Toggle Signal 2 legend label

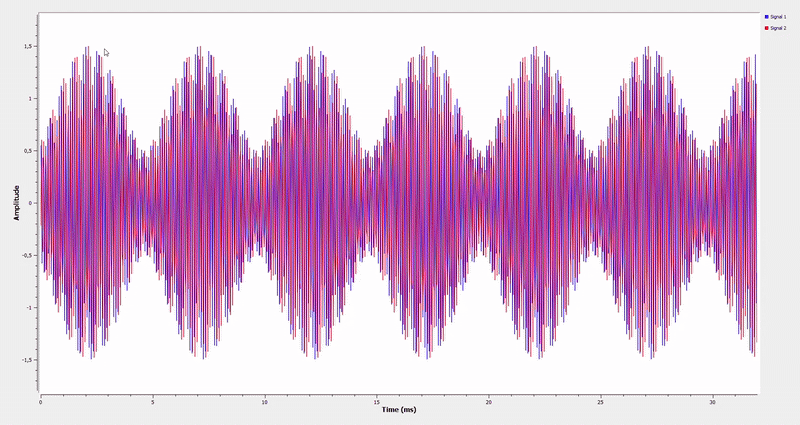[x=780, y=28]
